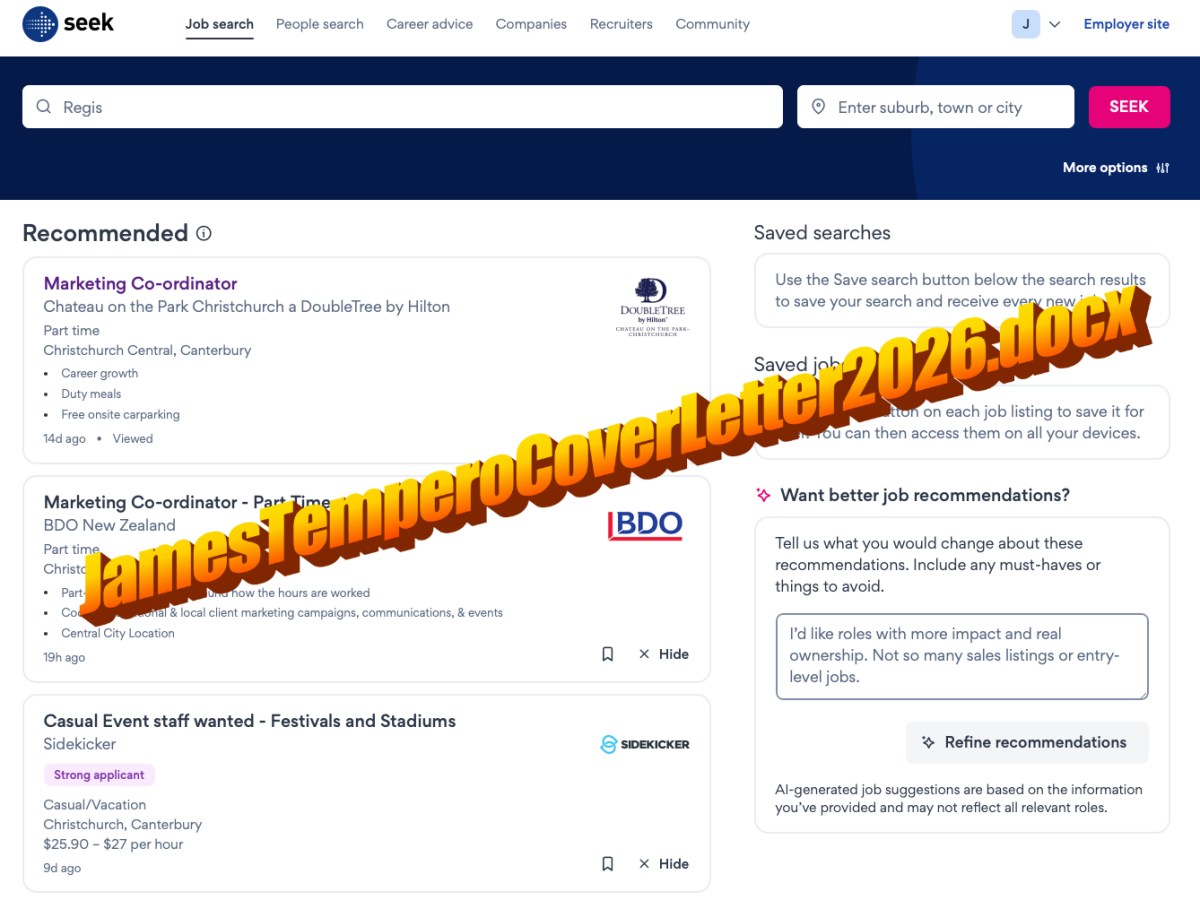Click the search magnifier icon in keyword field
This screenshot has height=900, width=1200.
coord(44,107)
